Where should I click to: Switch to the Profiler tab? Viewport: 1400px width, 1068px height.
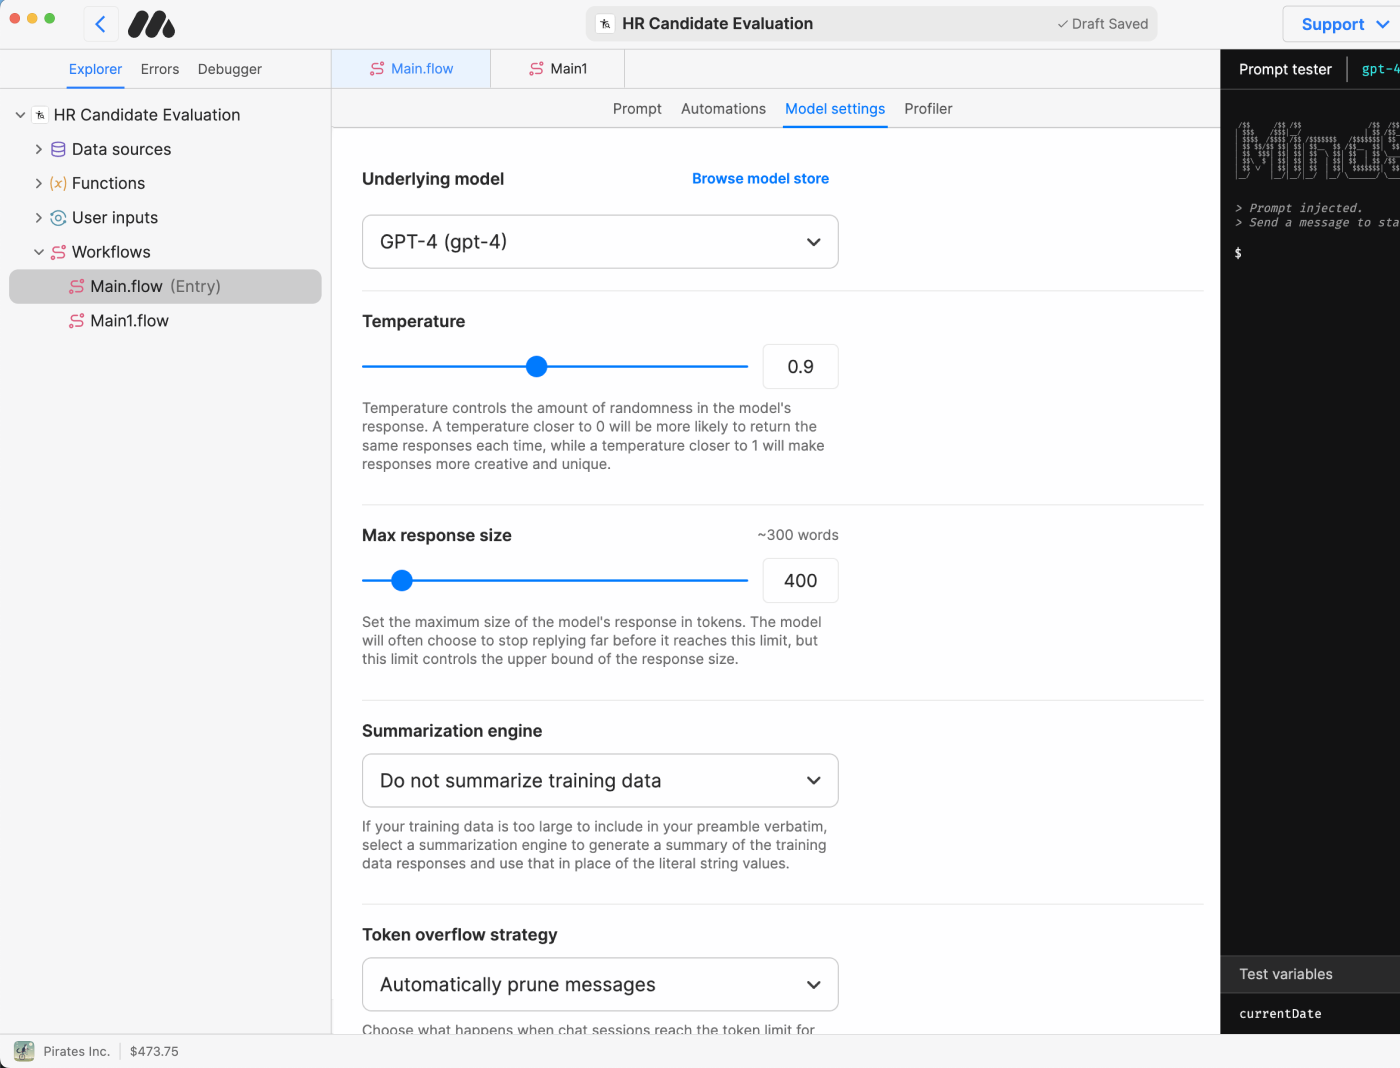(928, 109)
